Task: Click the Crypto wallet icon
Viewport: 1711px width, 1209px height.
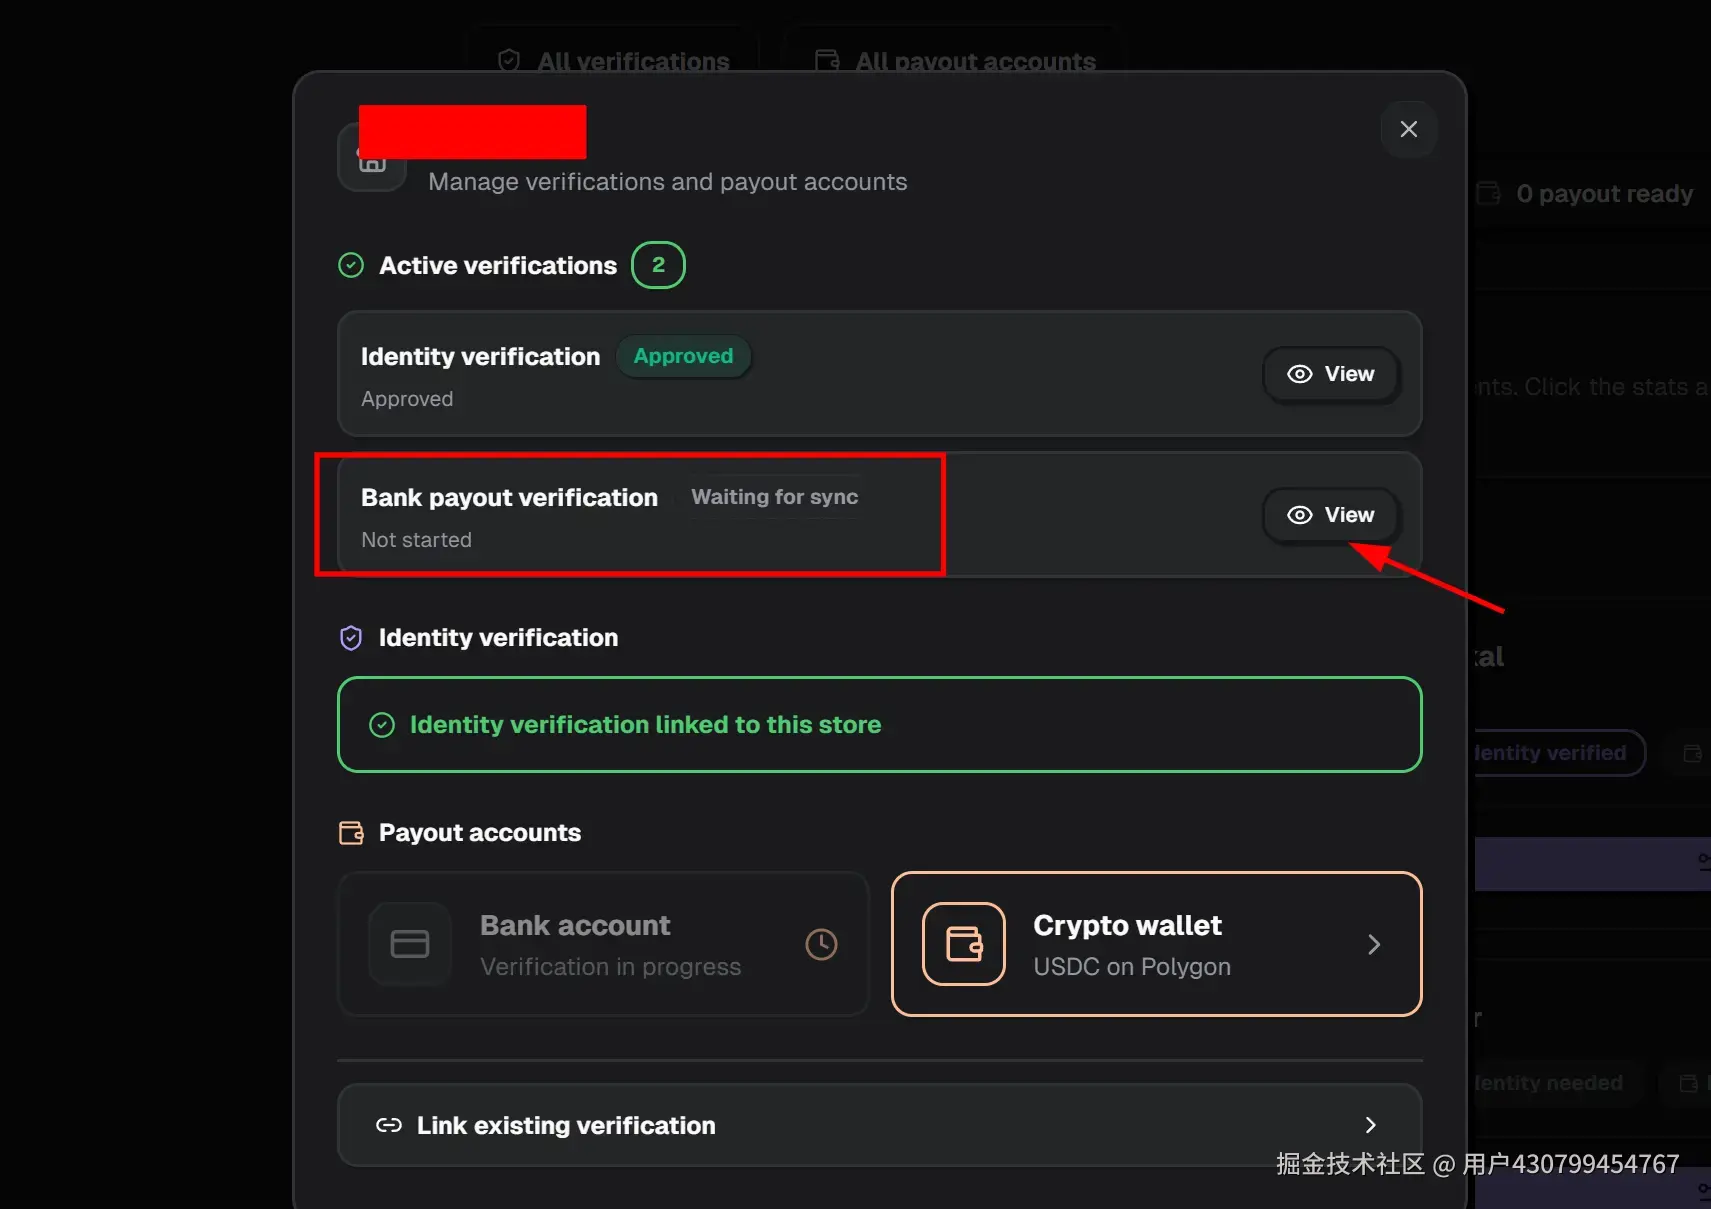Action: [963, 944]
